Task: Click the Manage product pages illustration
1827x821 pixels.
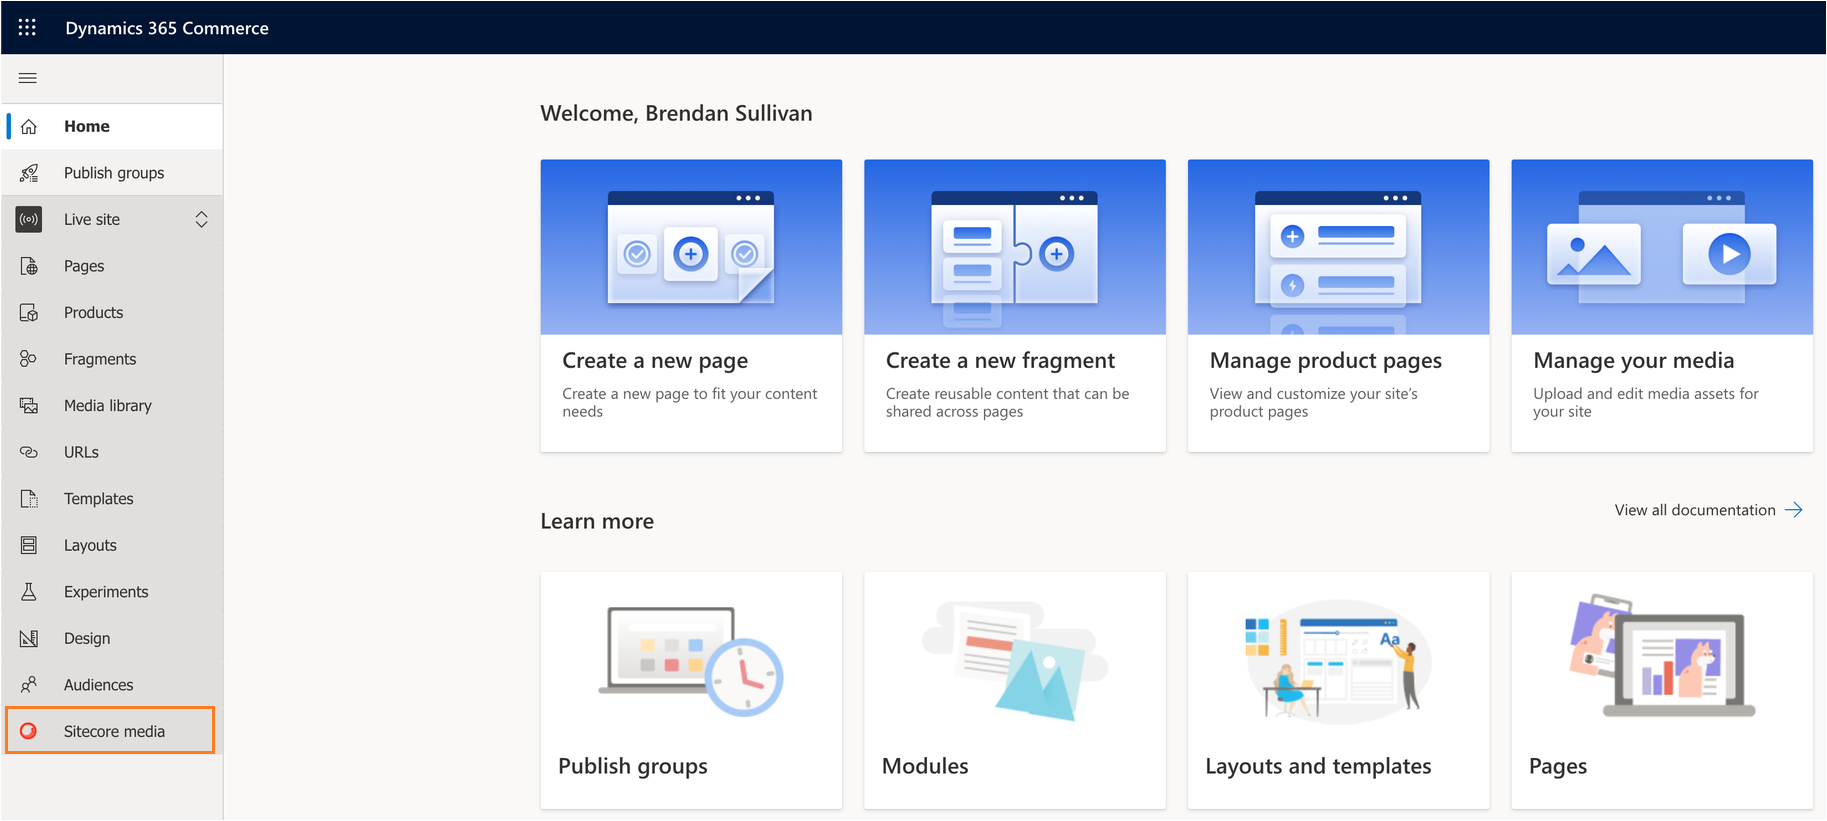Action: coord(1338,247)
